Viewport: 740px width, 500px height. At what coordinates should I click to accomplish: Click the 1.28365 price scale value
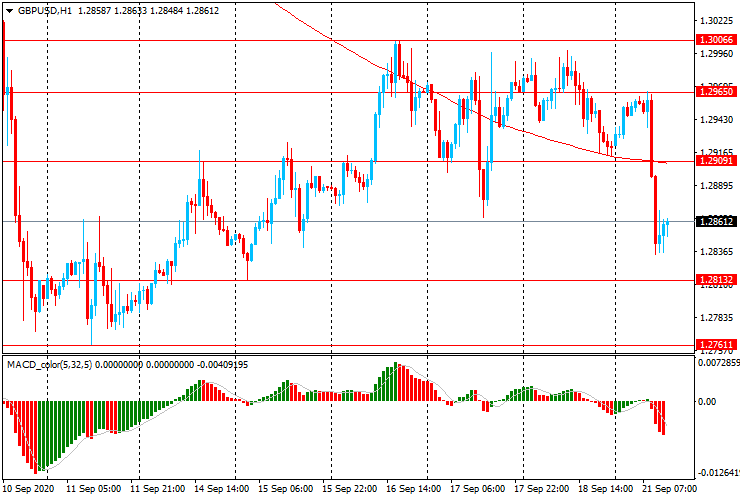click(x=717, y=252)
